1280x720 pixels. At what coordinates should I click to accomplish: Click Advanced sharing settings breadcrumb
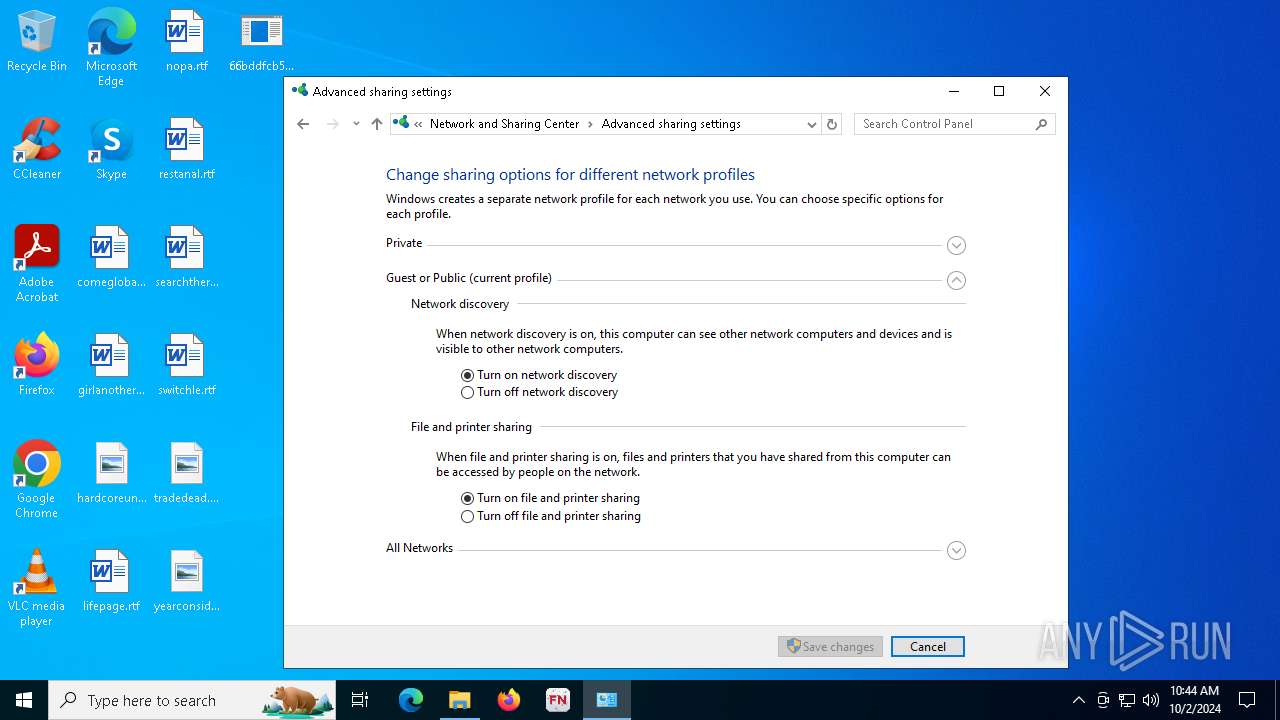671,124
